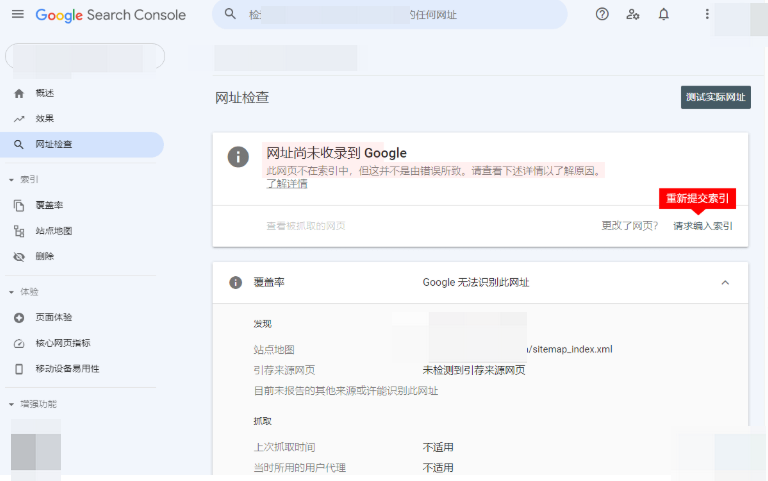Click the 引荐来源网页 label
This screenshot has width=768, height=481.
tap(284, 370)
